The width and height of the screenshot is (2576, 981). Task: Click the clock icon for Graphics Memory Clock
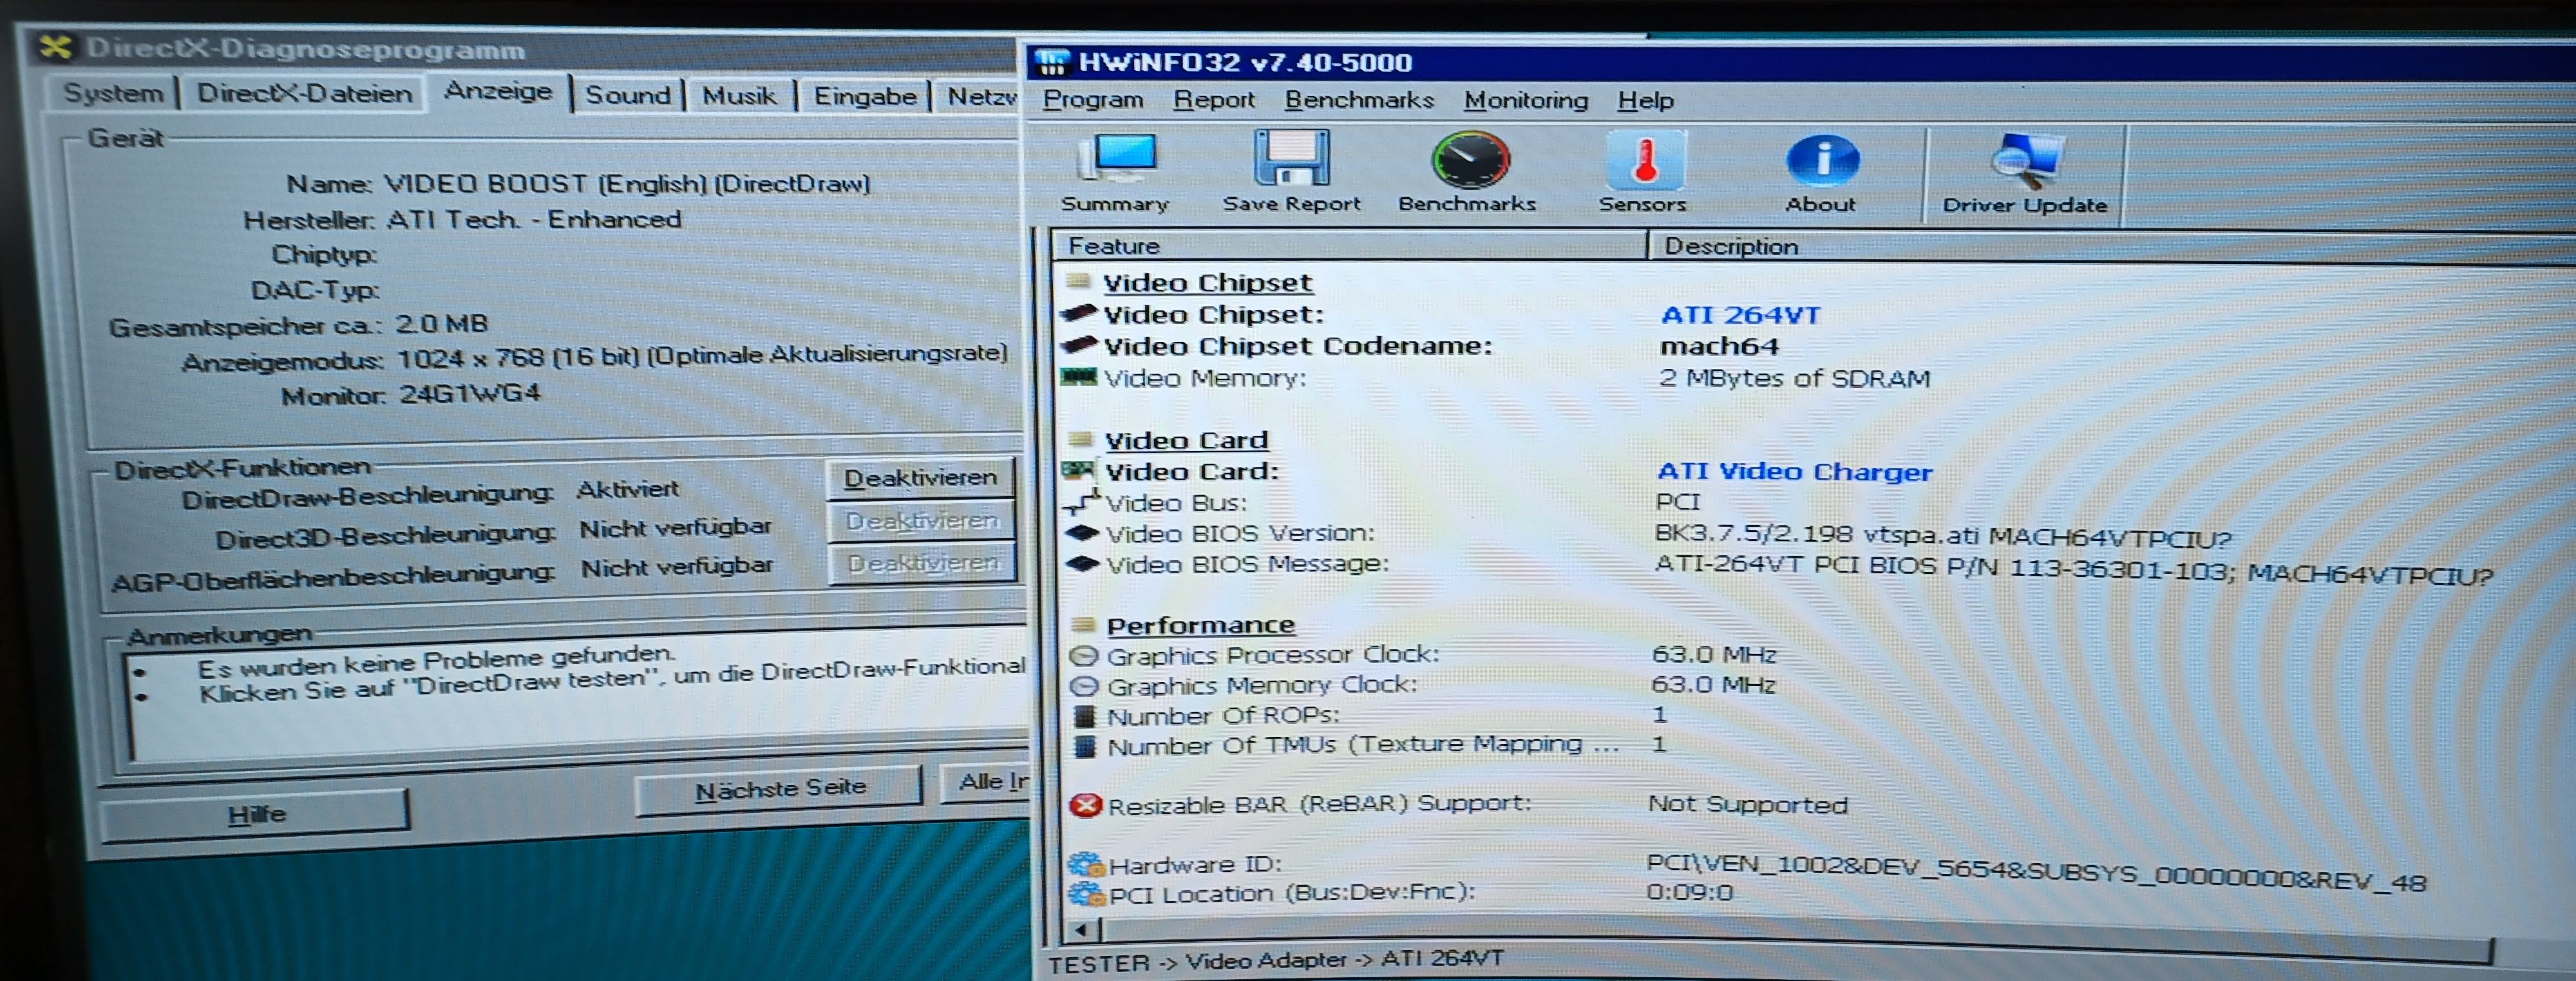pyautogui.click(x=1084, y=686)
